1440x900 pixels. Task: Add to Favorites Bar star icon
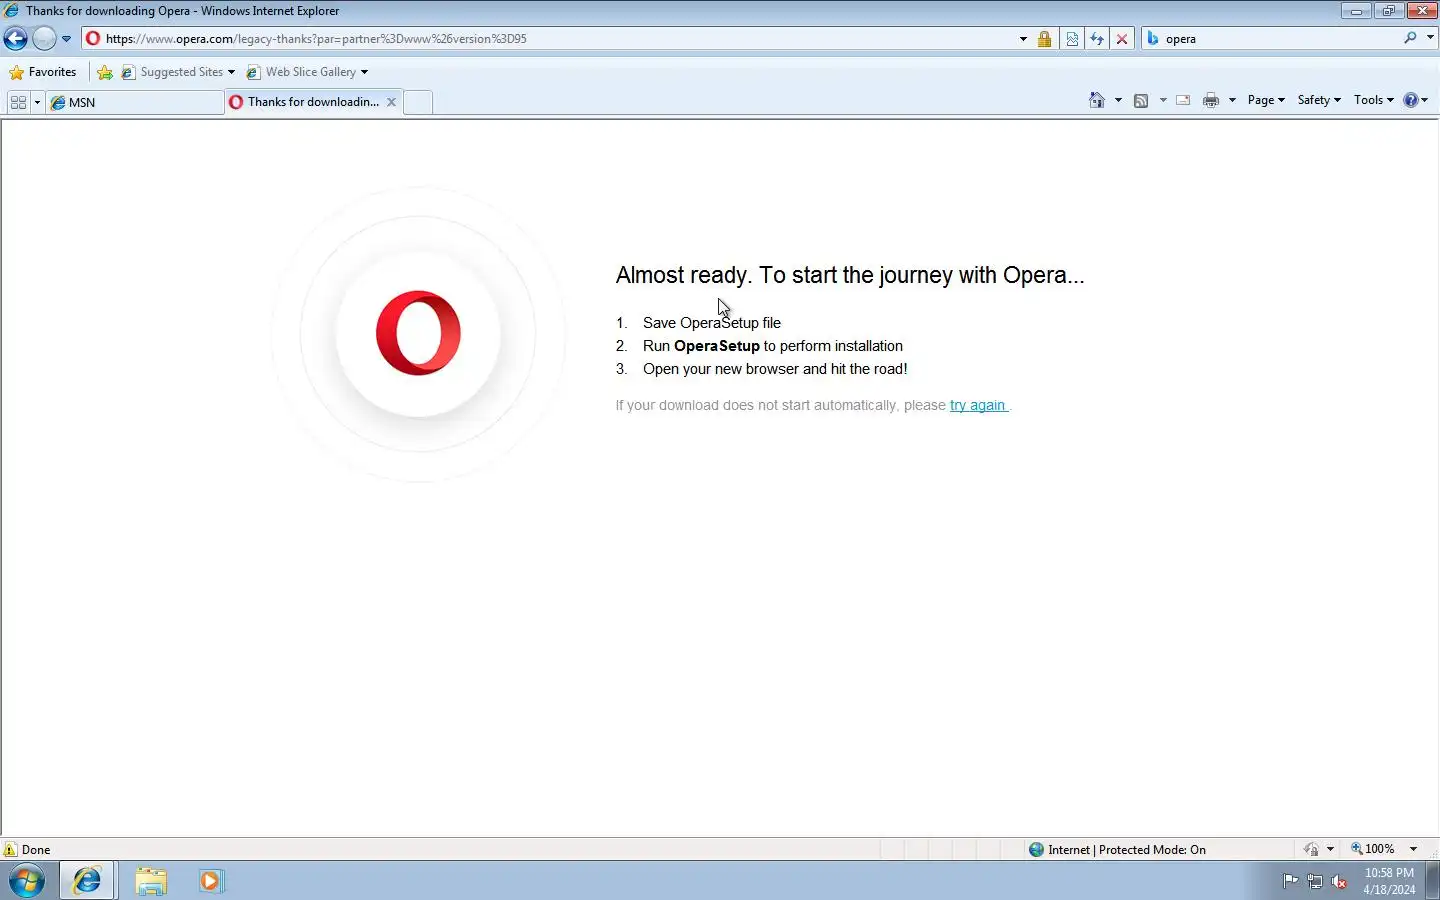[105, 72]
